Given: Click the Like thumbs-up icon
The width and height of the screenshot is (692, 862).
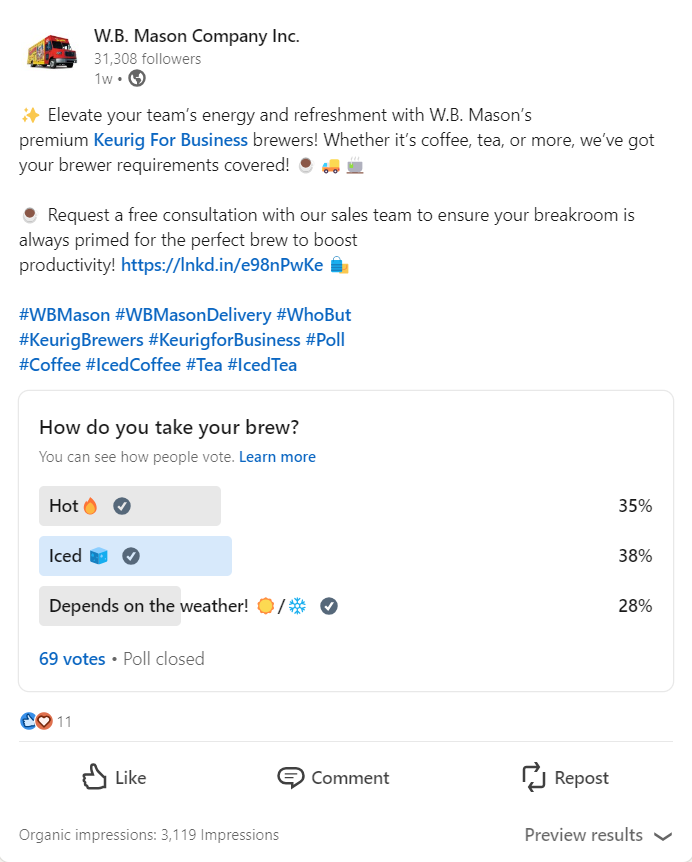Looking at the screenshot, I should pos(93,777).
